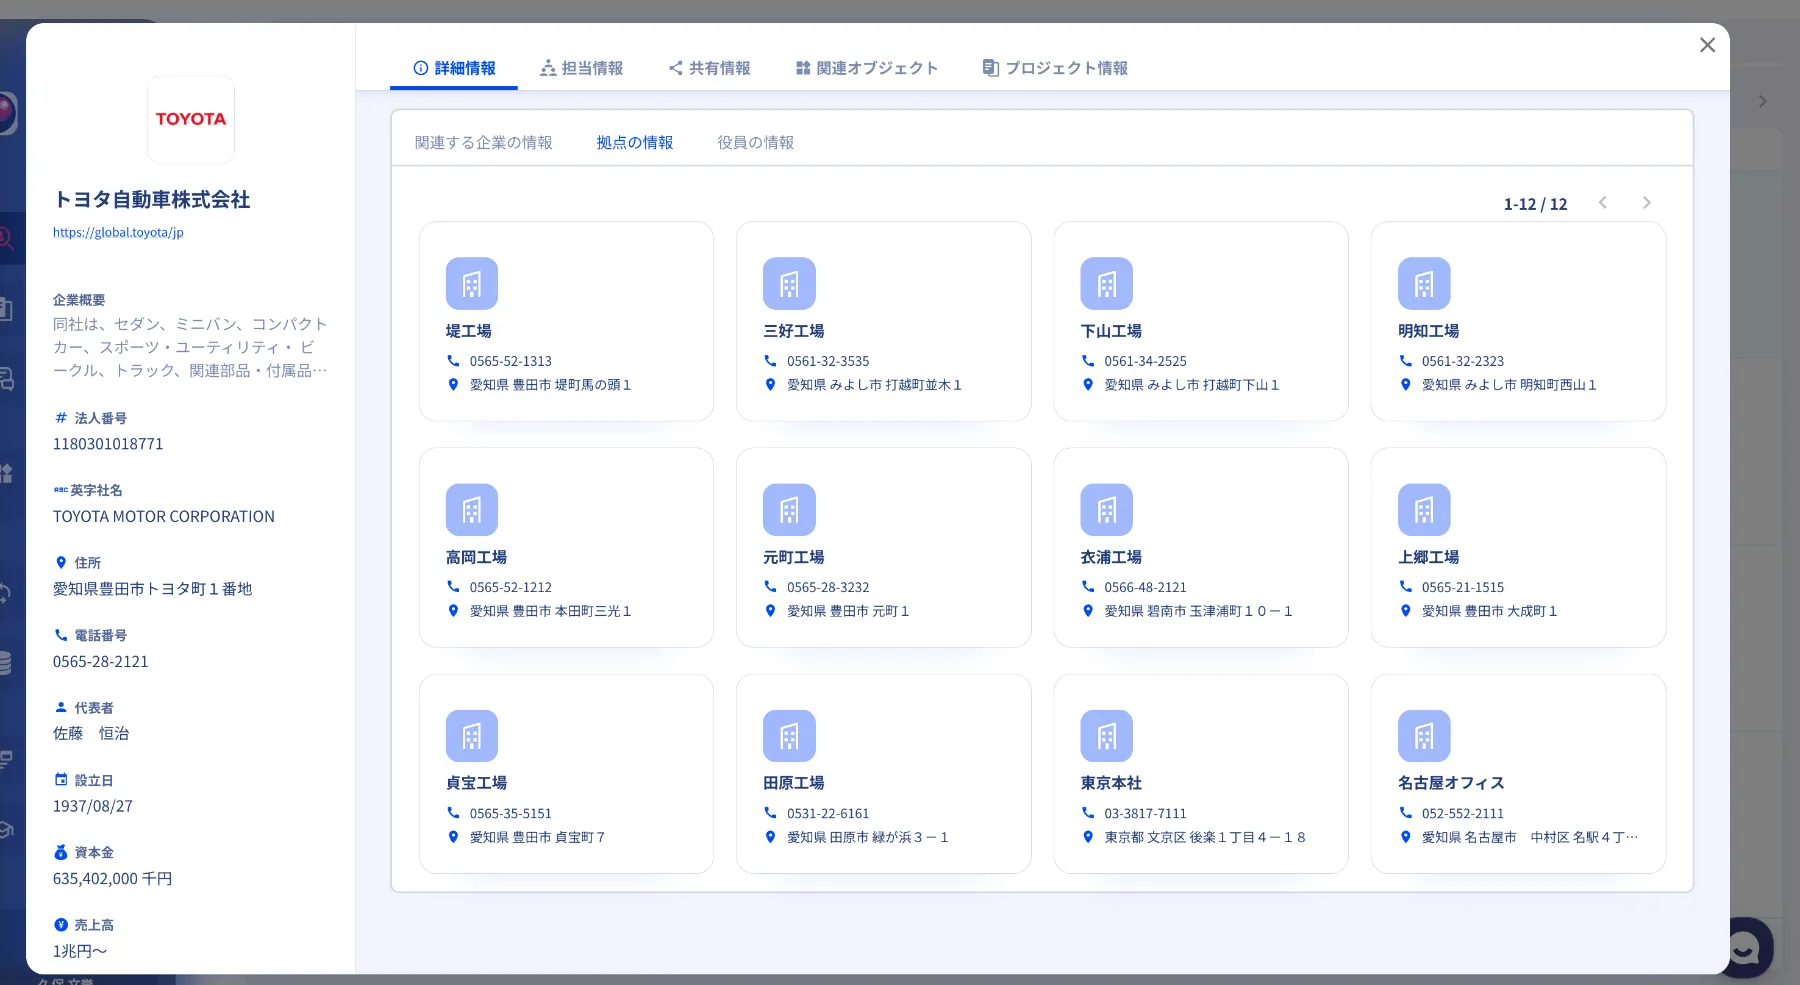
Task: Open the 田原工場 location card
Action: (x=883, y=773)
